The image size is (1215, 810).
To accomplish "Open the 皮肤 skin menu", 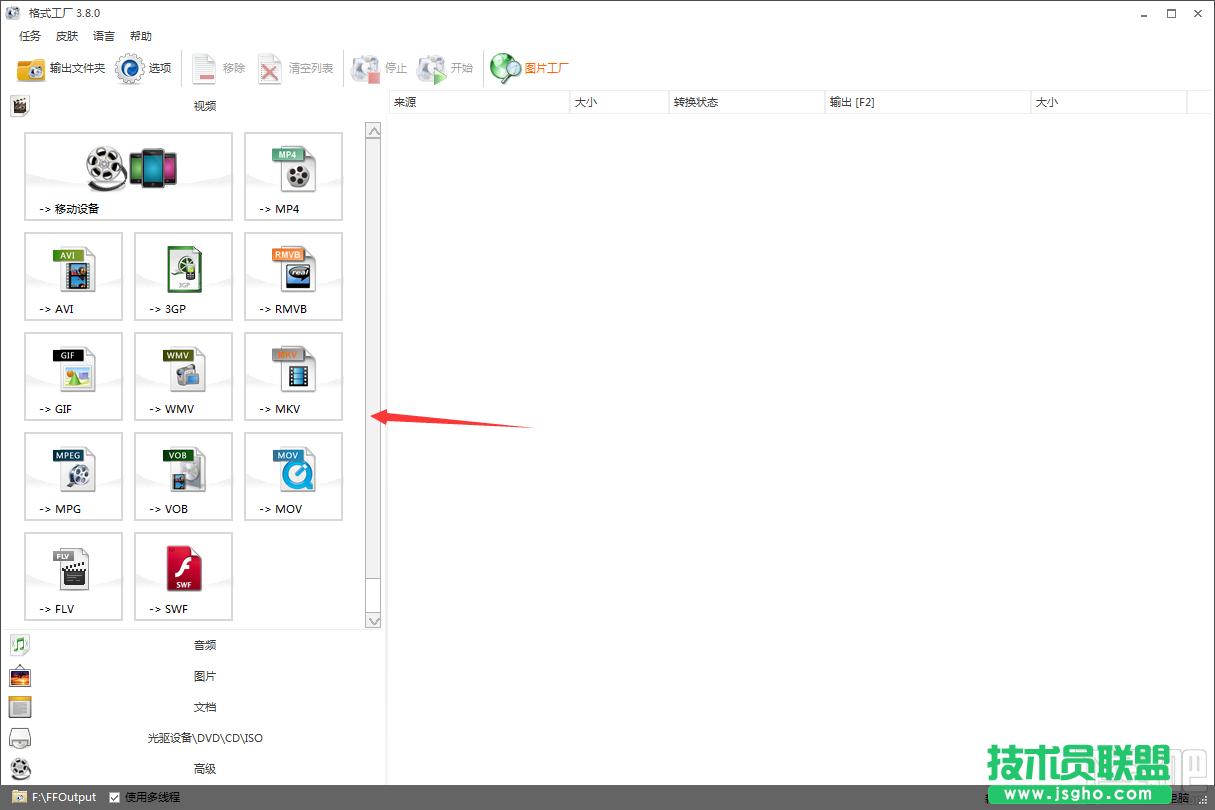I will click(x=67, y=36).
